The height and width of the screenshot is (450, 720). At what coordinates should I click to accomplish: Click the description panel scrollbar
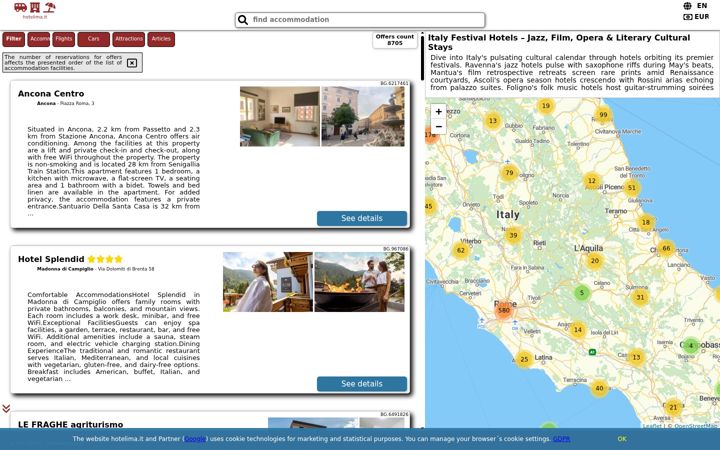[422, 57]
